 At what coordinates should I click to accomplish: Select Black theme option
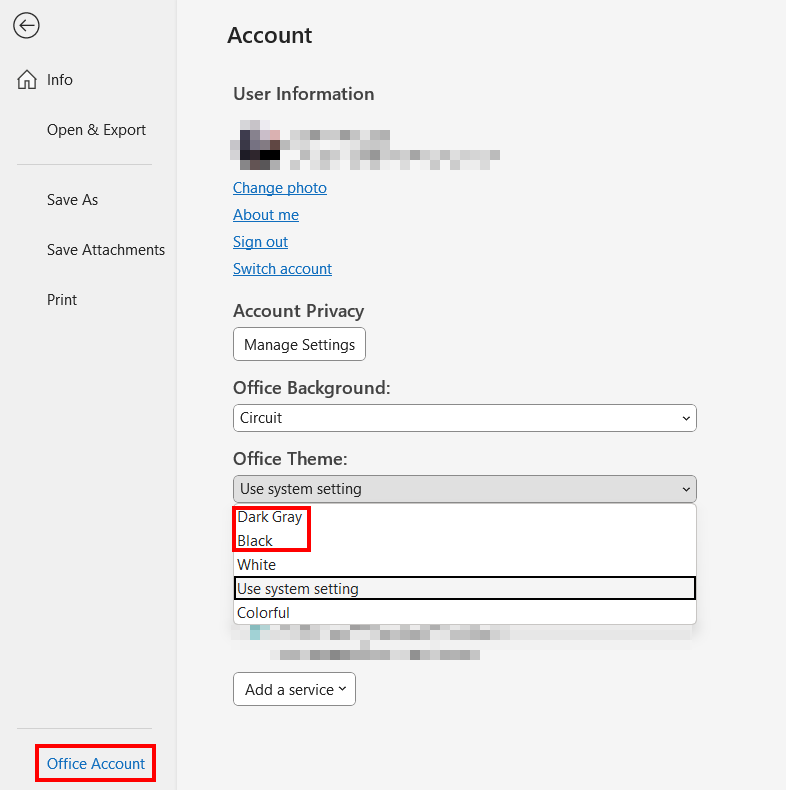[465, 541]
